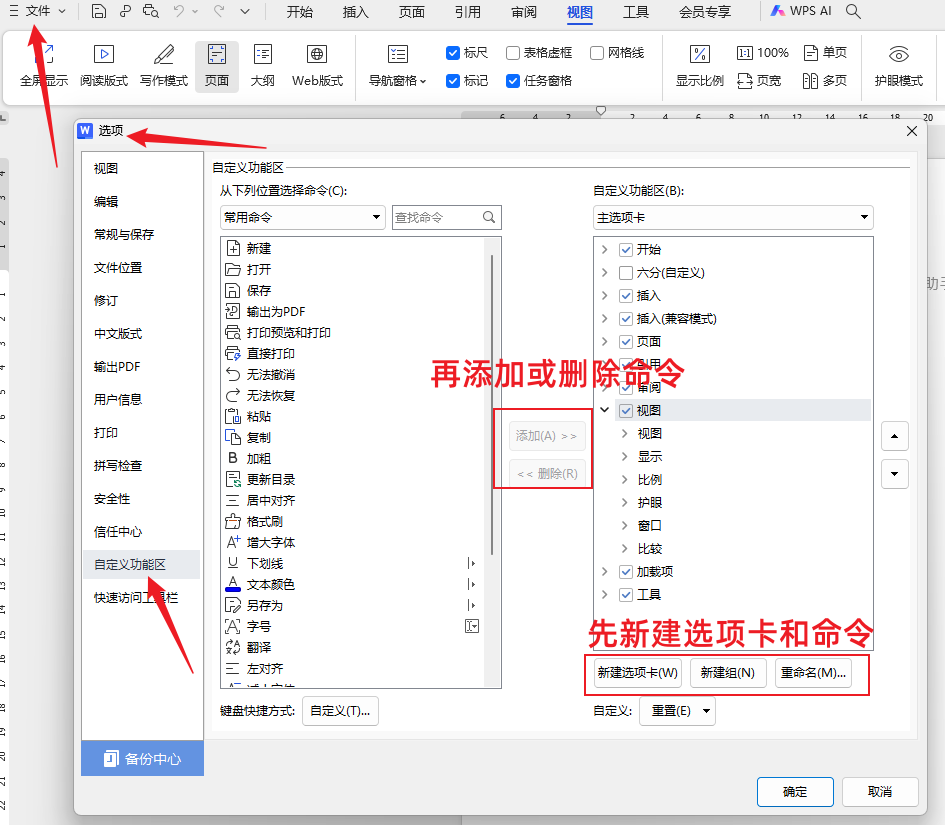The width and height of the screenshot is (945, 825).
Task: Turn on Eye protection mode (护眼模式)
Action: [899, 66]
